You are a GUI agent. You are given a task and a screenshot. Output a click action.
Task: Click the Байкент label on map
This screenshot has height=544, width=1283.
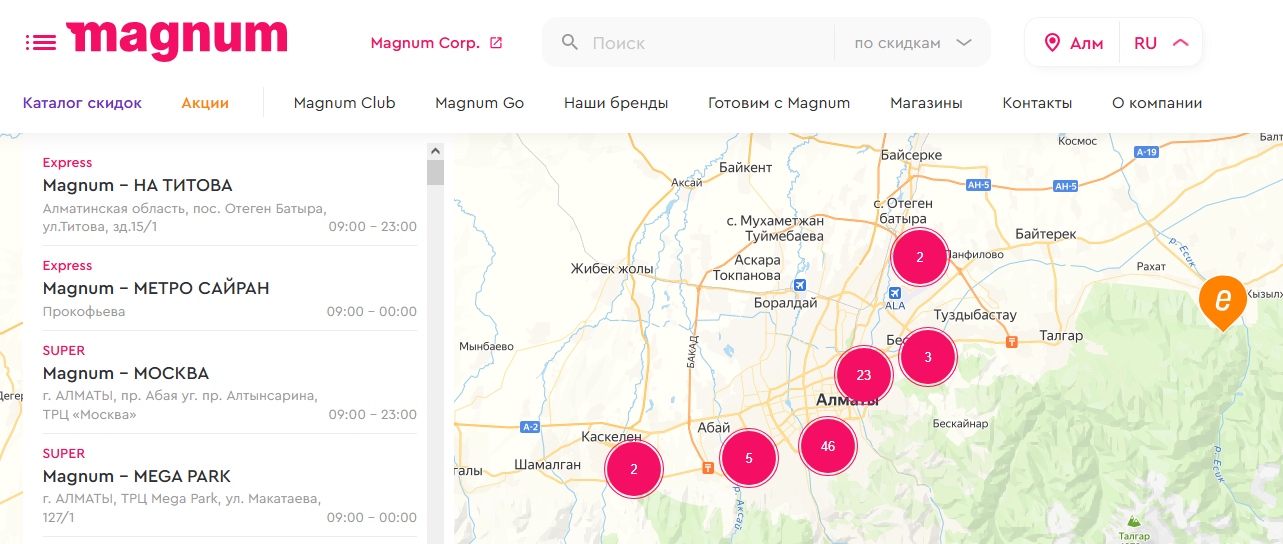[x=745, y=167]
